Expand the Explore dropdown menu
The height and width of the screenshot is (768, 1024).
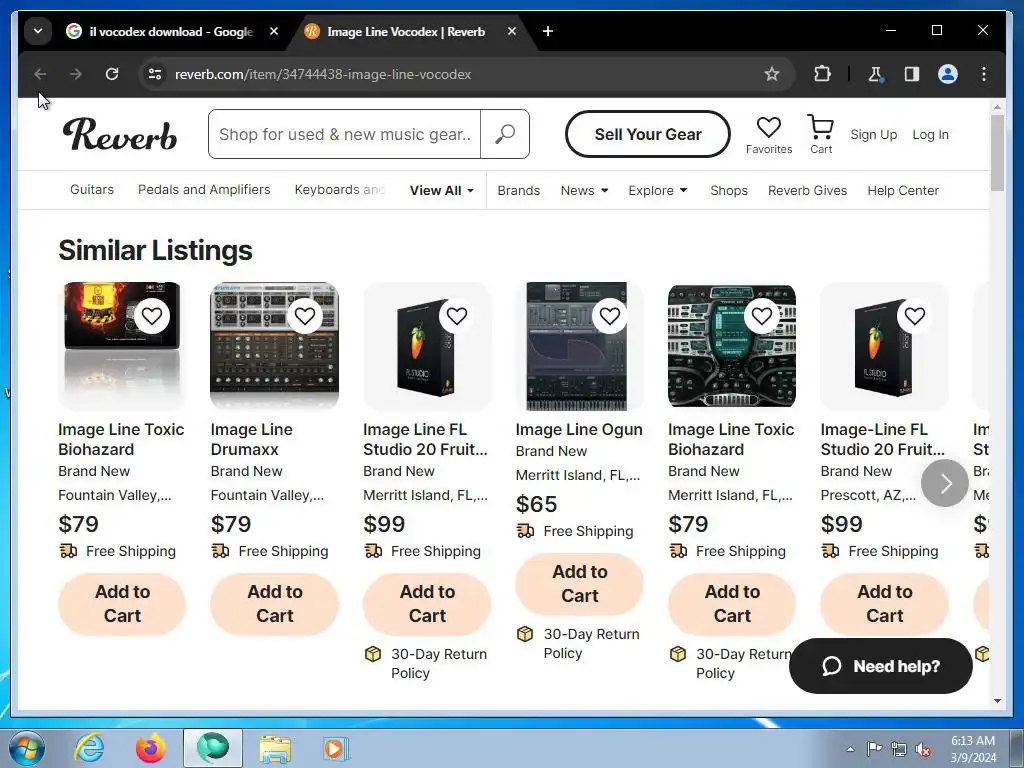658,191
